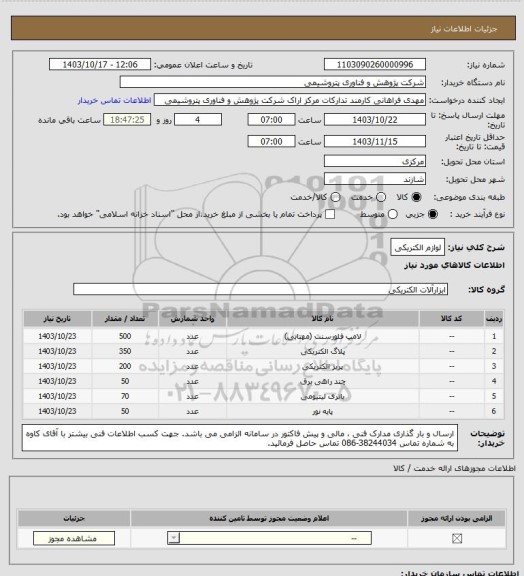Image resolution: width=524 pixels, height=576 pixels.
Task: Click the چند راهی برق item name
Action: click(323, 382)
